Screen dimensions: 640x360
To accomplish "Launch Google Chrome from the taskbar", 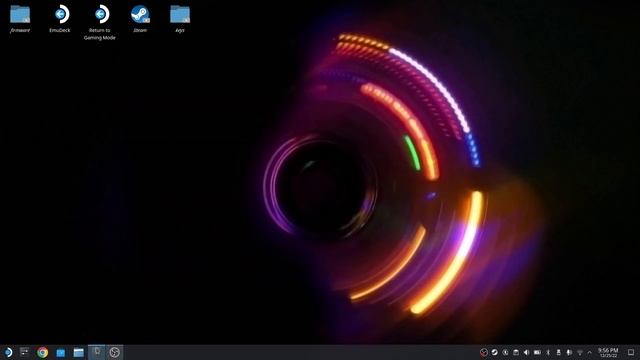I will pyautogui.click(x=42, y=352).
